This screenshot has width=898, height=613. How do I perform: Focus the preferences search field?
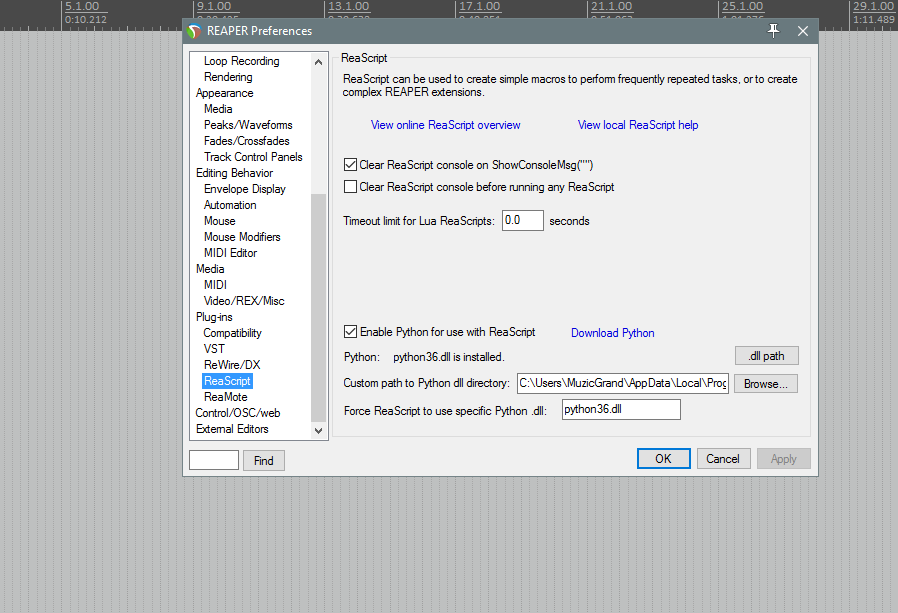click(x=214, y=460)
